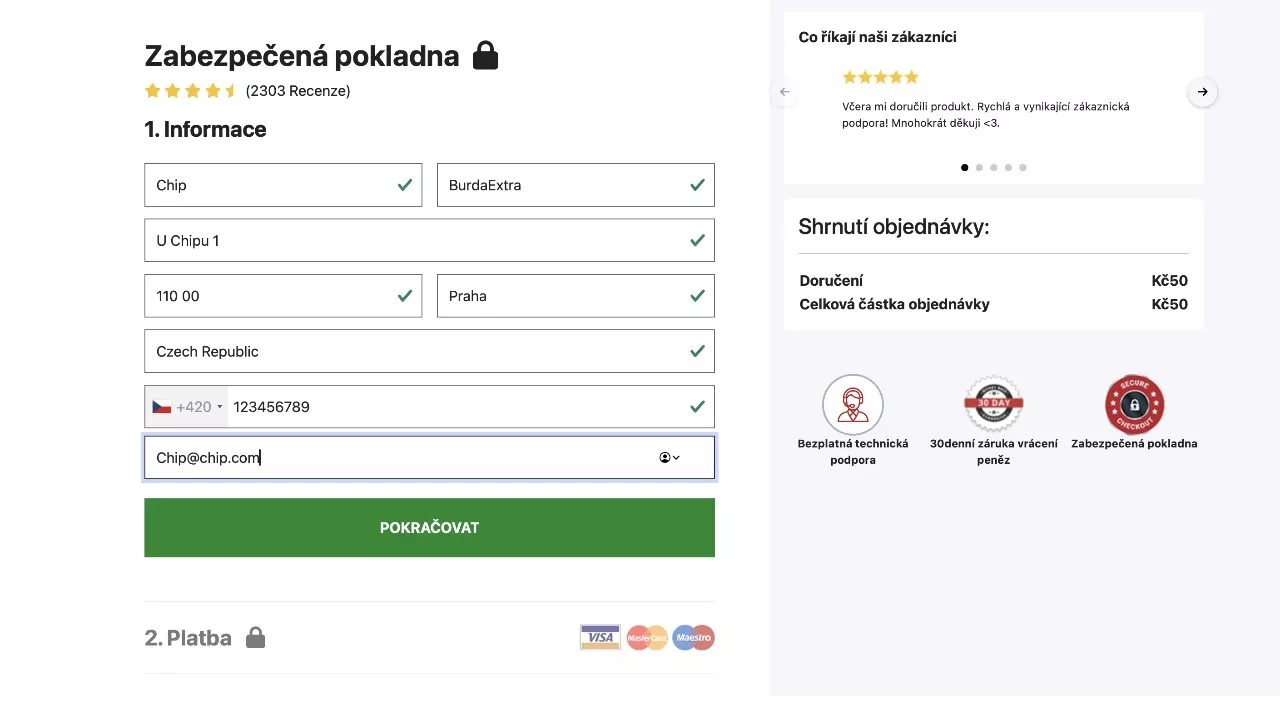Jump to the last review carousel dot

pyautogui.click(x=1022, y=168)
